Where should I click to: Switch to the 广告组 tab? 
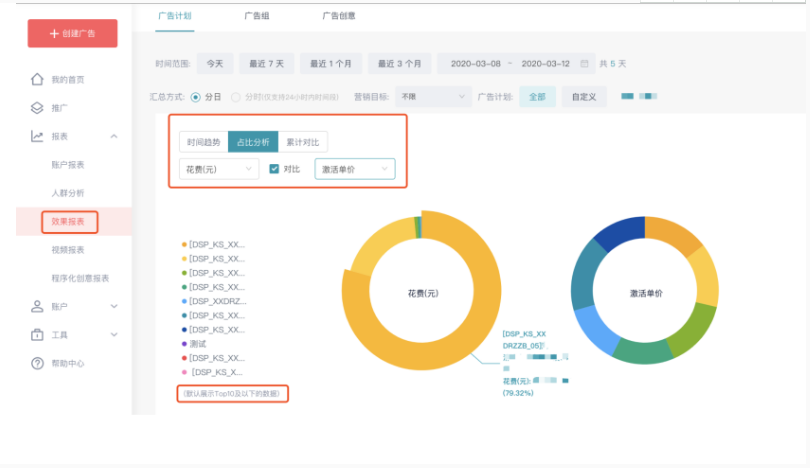tap(257, 16)
